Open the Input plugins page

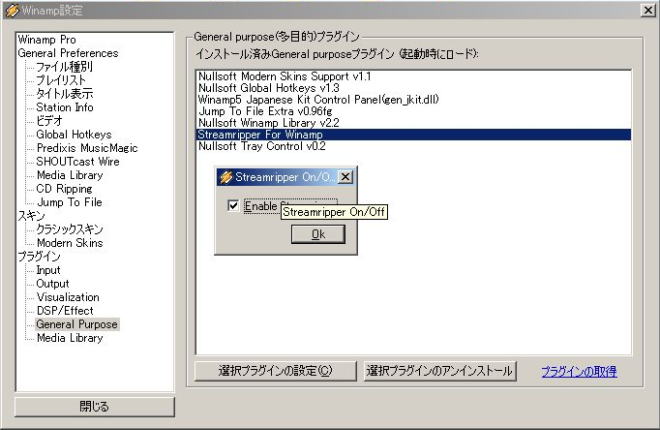coord(48,270)
